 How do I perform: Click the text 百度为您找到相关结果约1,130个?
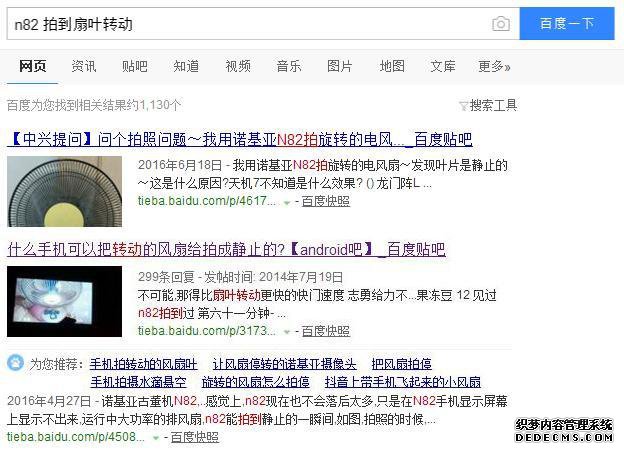tap(94, 105)
